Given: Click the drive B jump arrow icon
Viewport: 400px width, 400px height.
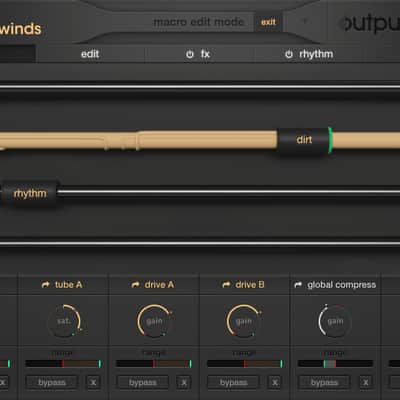Looking at the screenshot, I should tap(226, 285).
